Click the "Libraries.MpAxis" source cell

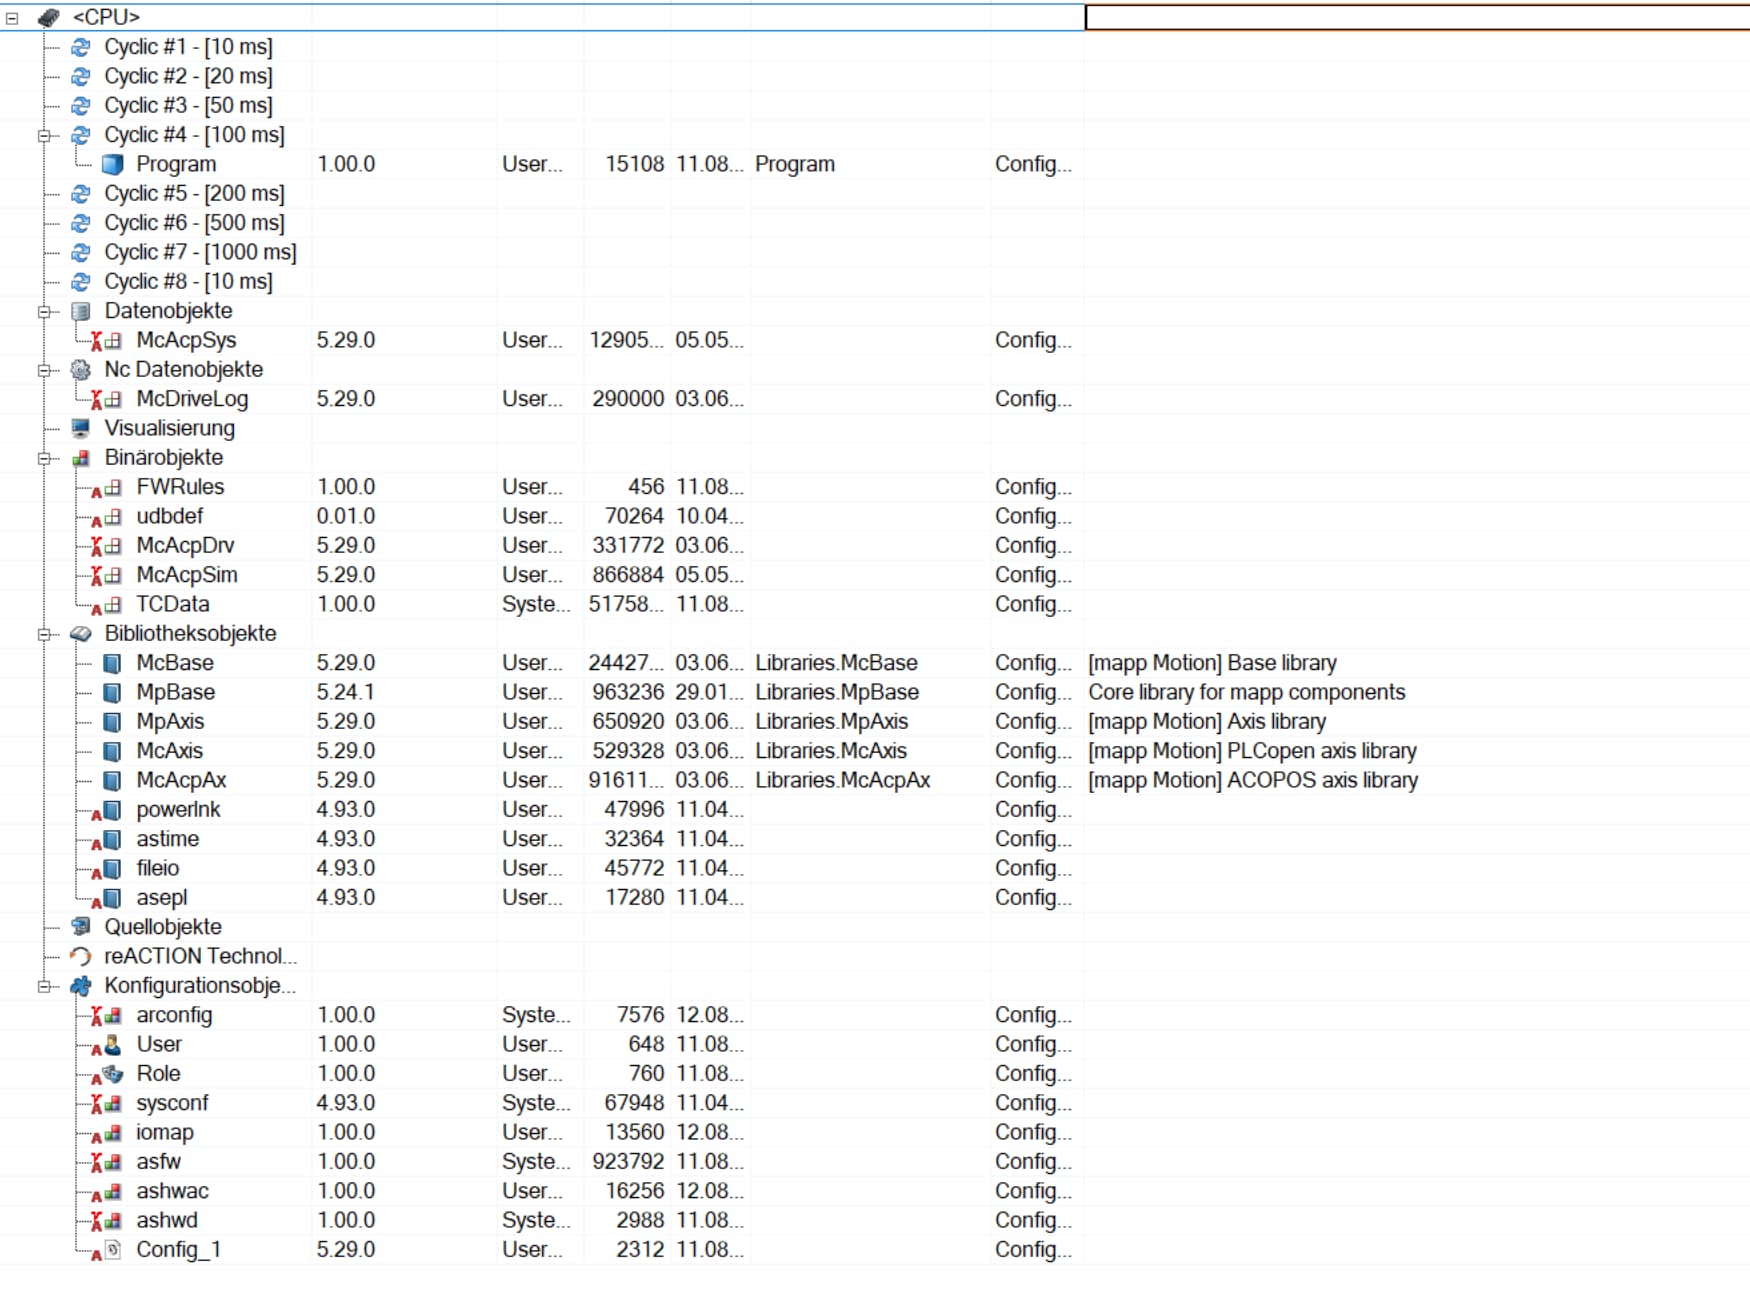832,722
